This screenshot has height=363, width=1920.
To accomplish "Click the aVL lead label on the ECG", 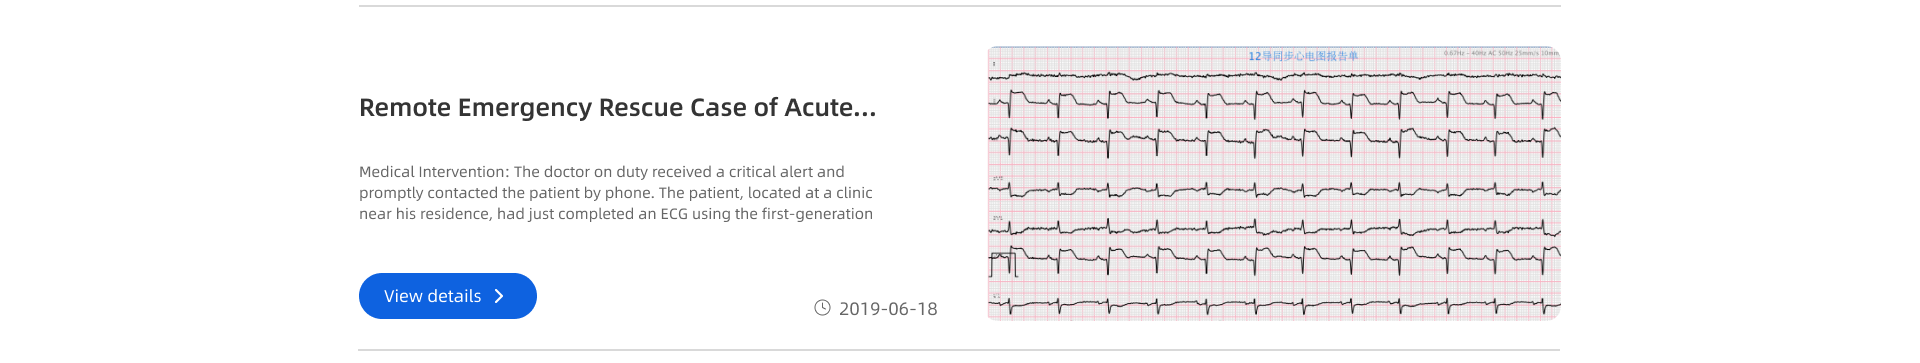I will tap(997, 217).
